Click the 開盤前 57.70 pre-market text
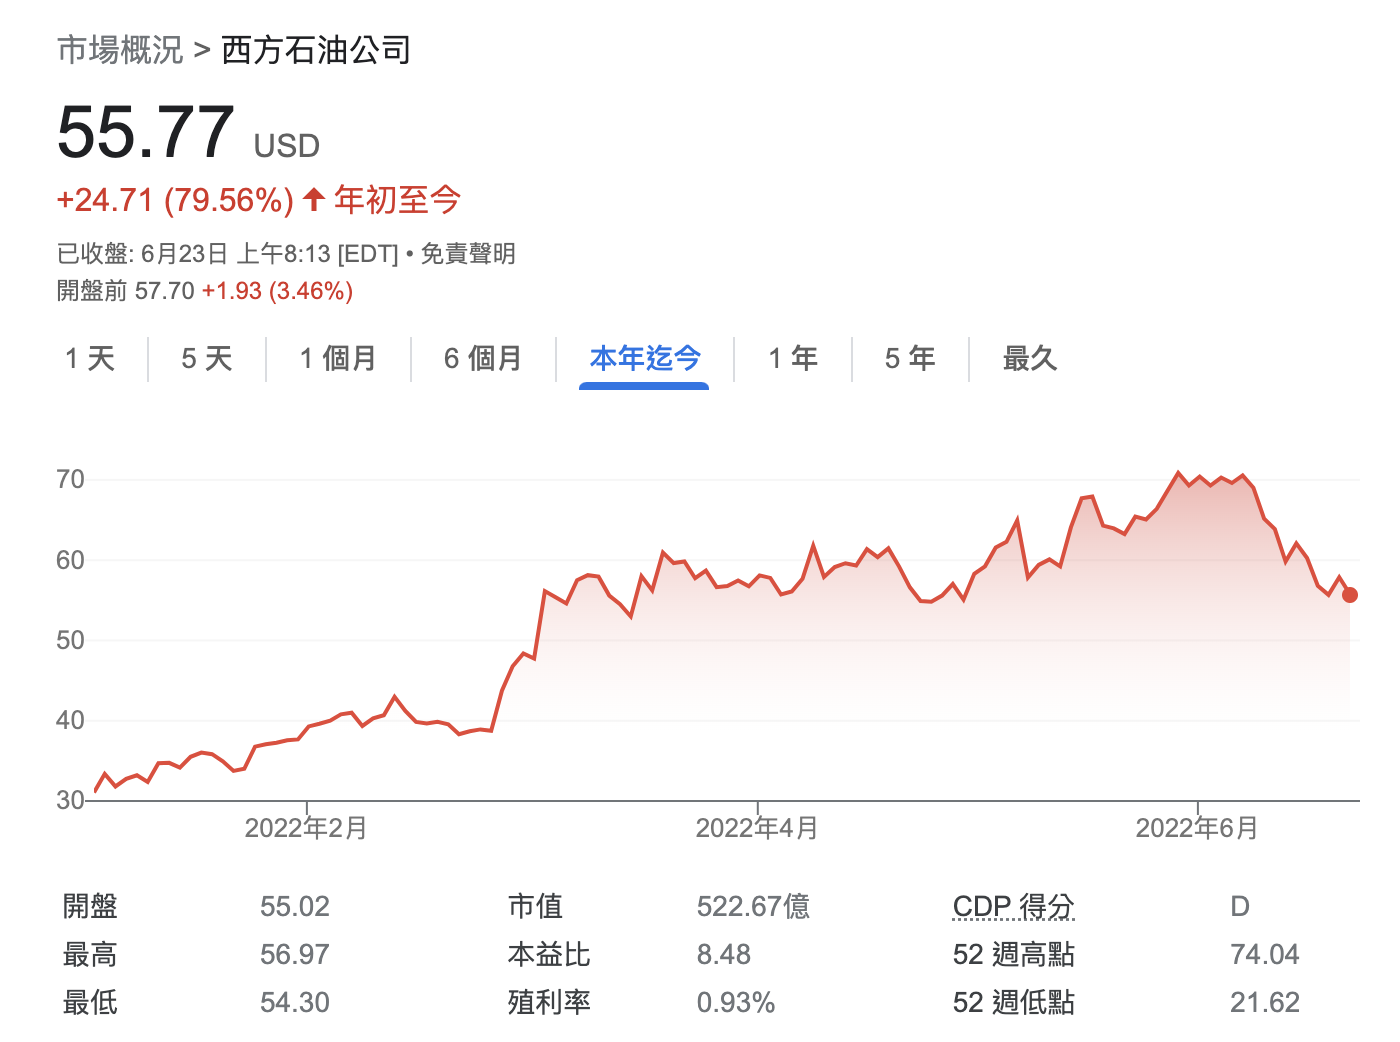1400x1042 pixels. 126,291
